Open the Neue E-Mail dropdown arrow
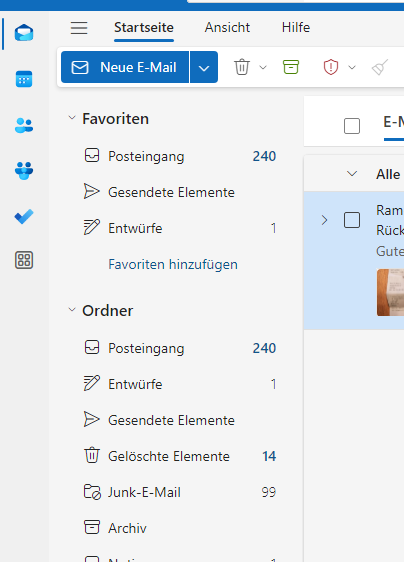Viewport: 404px width, 562px height. click(x=204, y=67)
